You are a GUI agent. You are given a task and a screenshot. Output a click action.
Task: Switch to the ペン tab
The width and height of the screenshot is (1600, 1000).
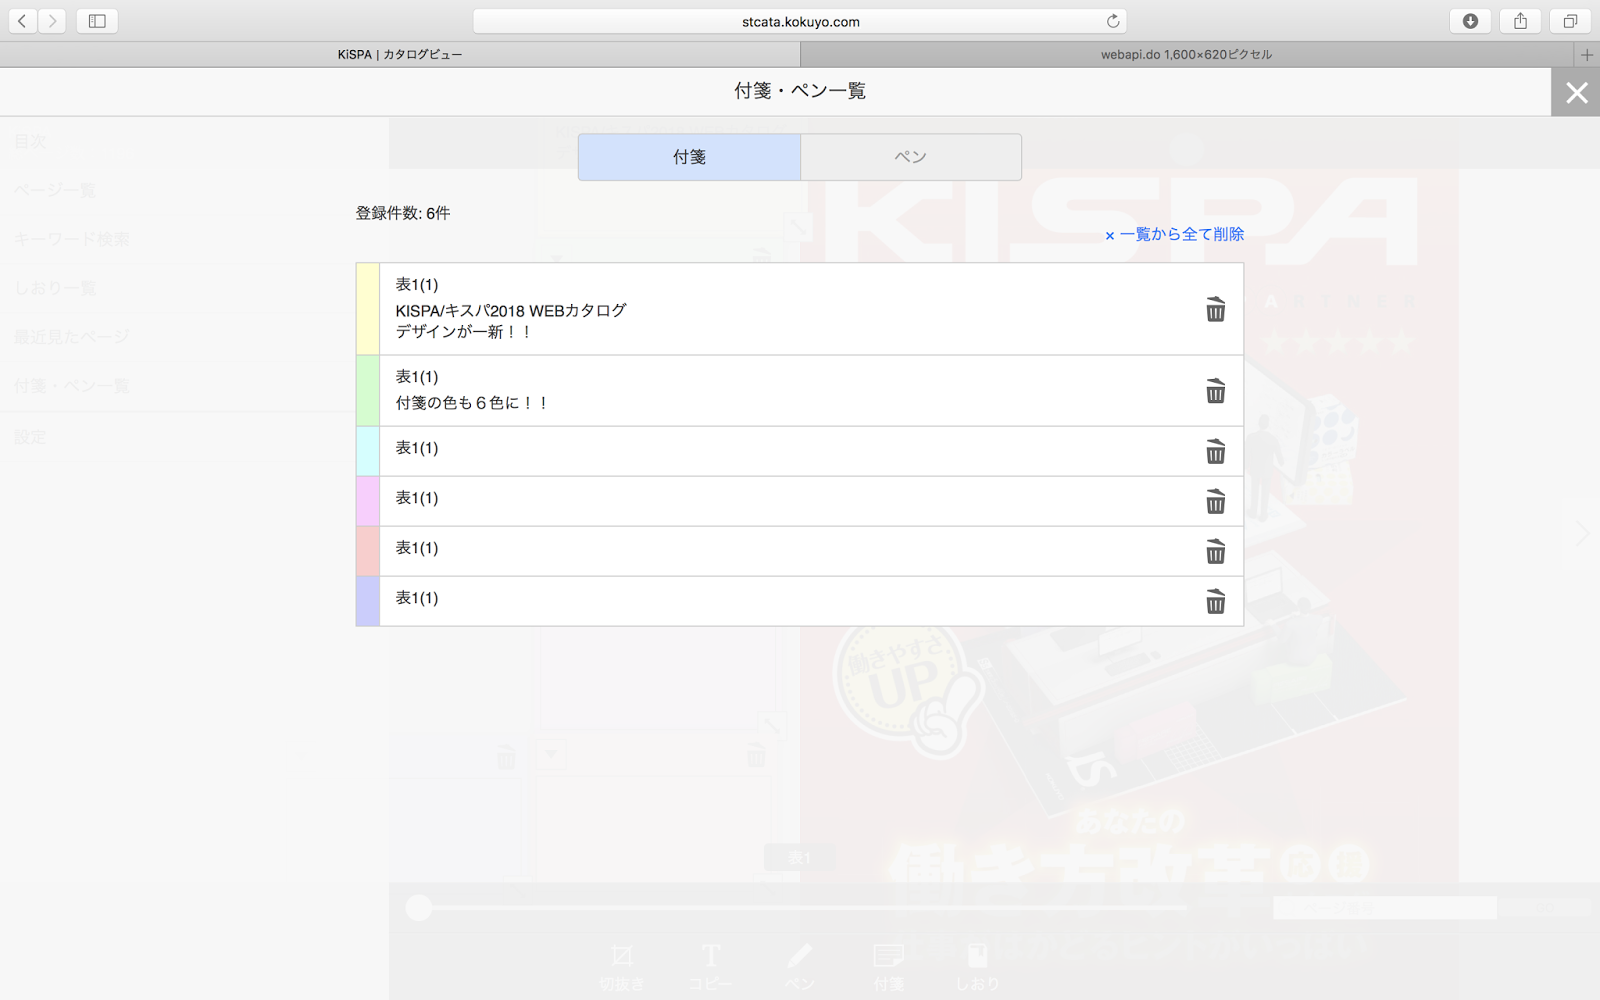click(x=911, y=157)
